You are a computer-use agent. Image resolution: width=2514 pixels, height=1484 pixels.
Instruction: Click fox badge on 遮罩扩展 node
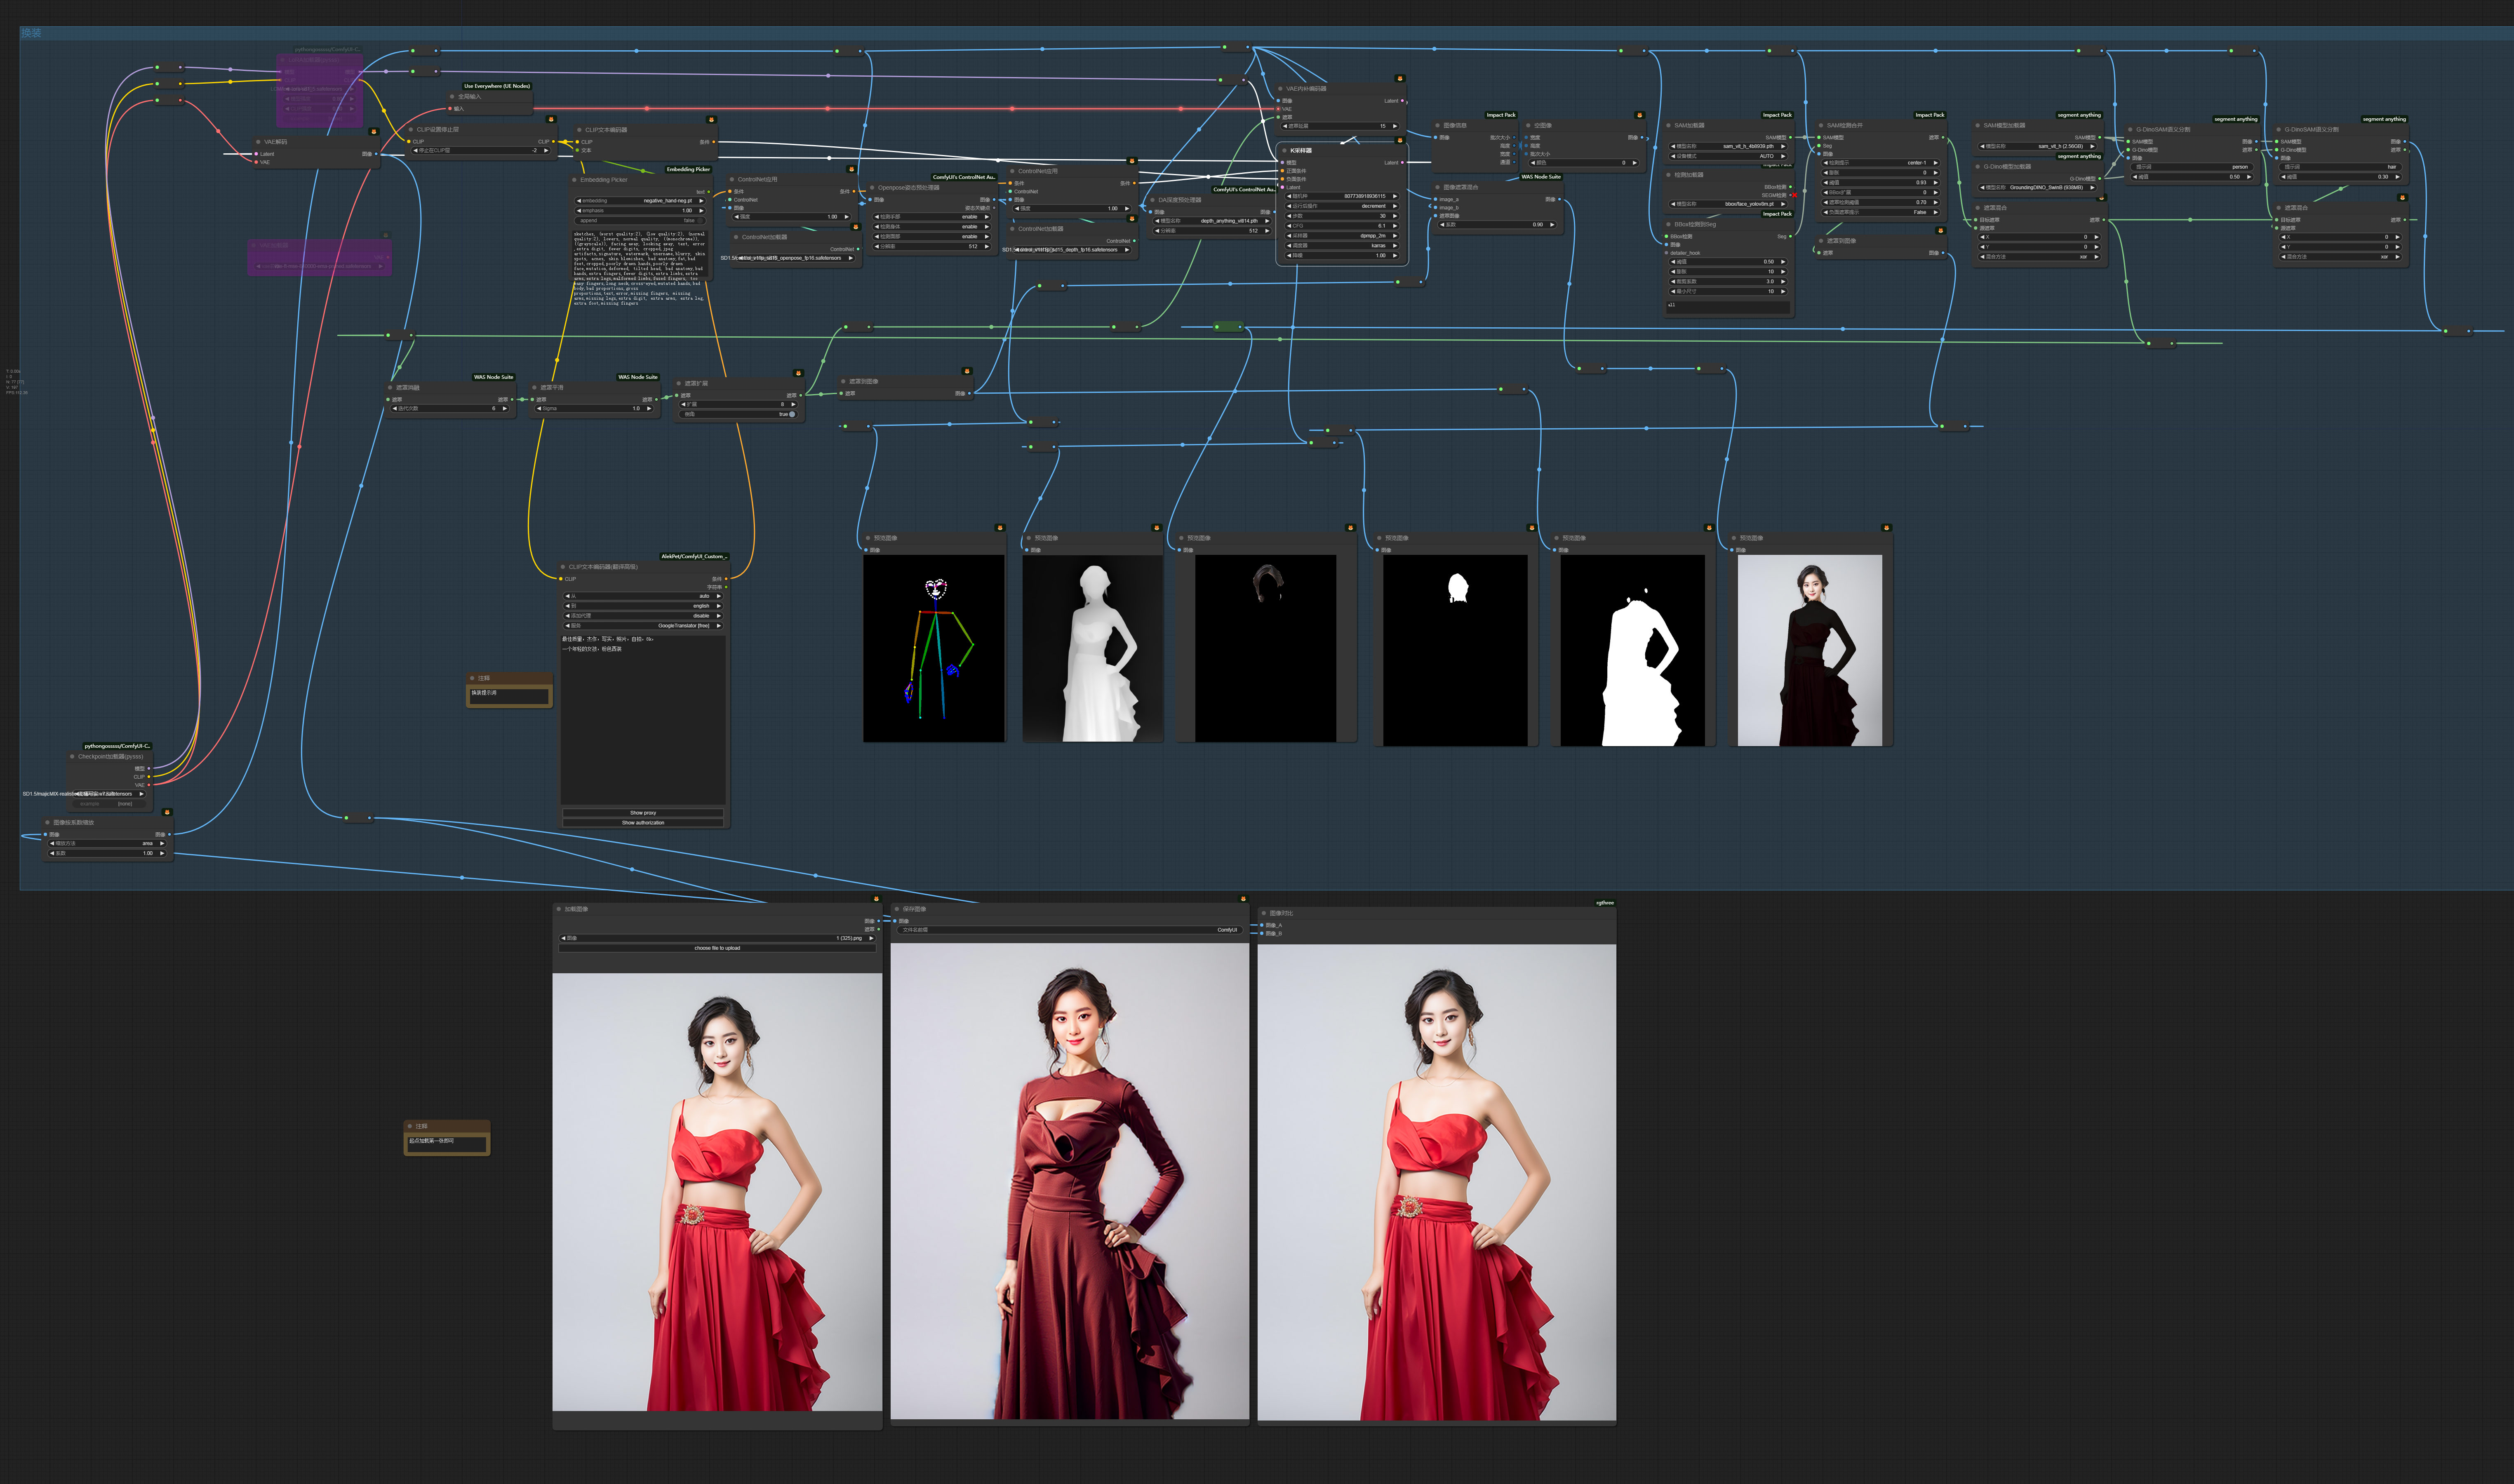pos(798,373)
